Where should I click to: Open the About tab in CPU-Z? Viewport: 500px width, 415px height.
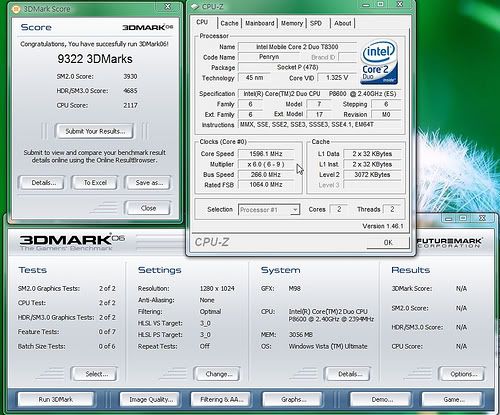coord(343,23)
